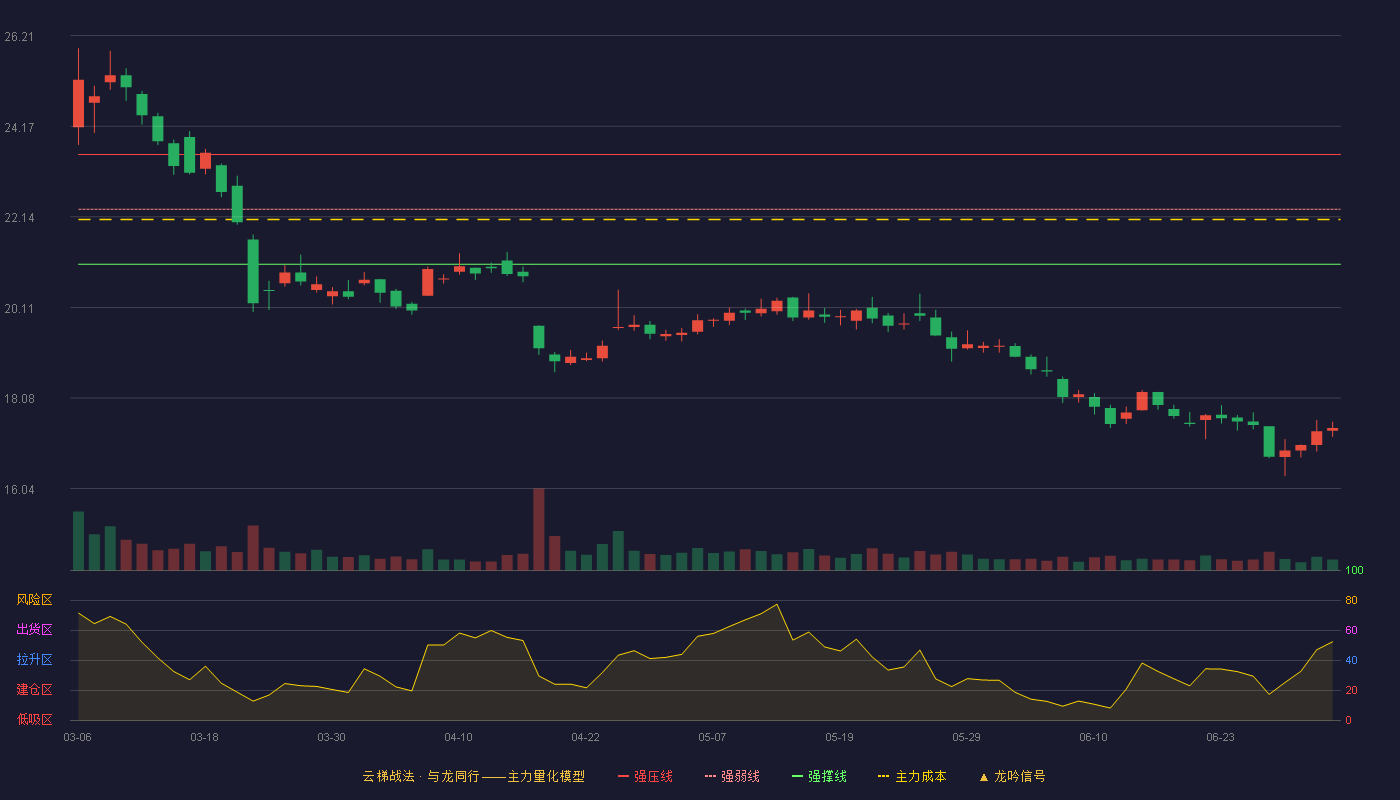The height and width of the screenshot is (800, 1400).
Task: Toggle the 强弱线 legend item
Action: tap(732, 776)
